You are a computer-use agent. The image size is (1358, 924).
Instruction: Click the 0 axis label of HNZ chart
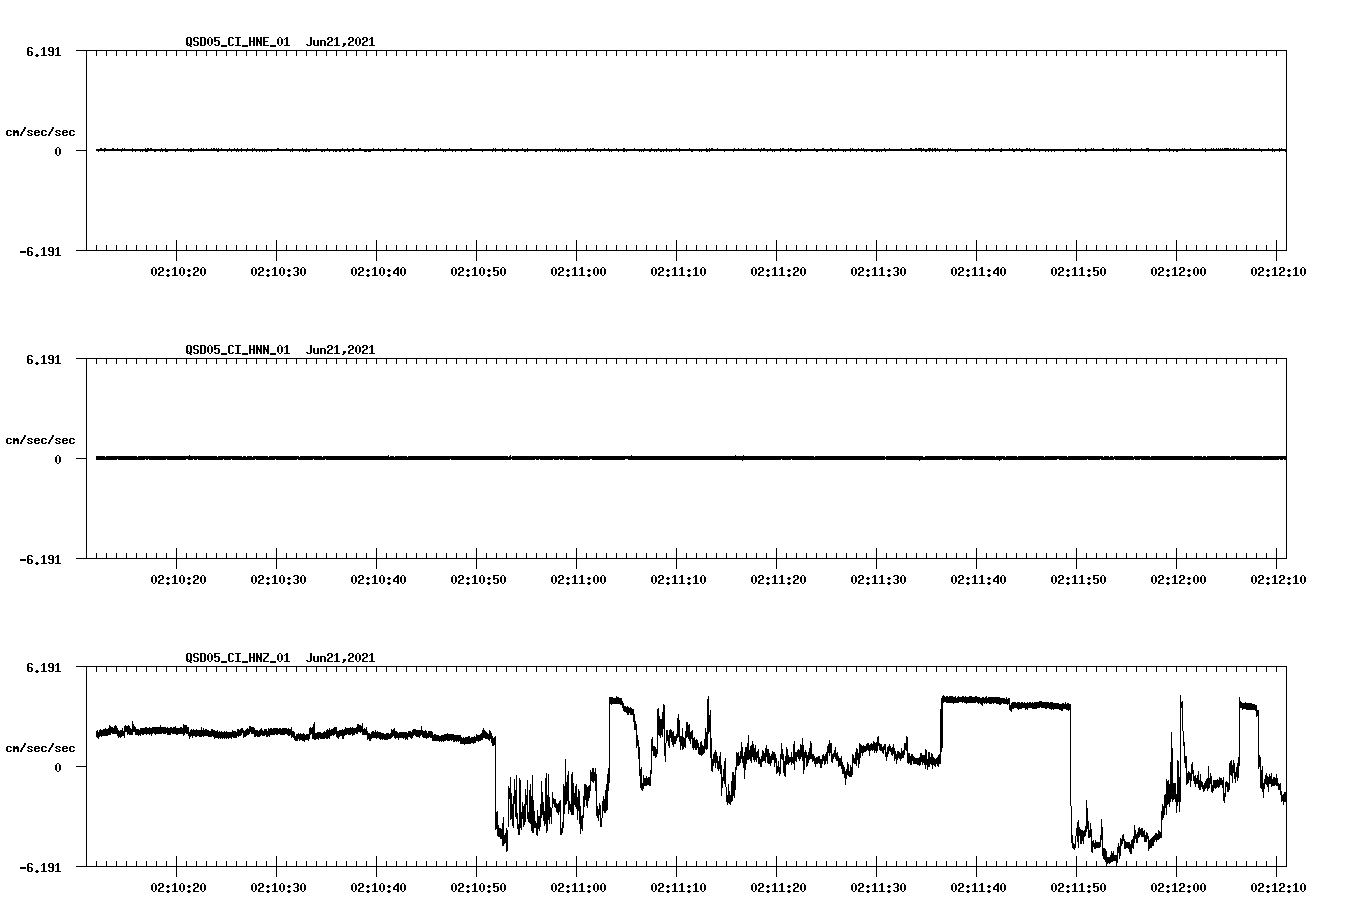58,767
